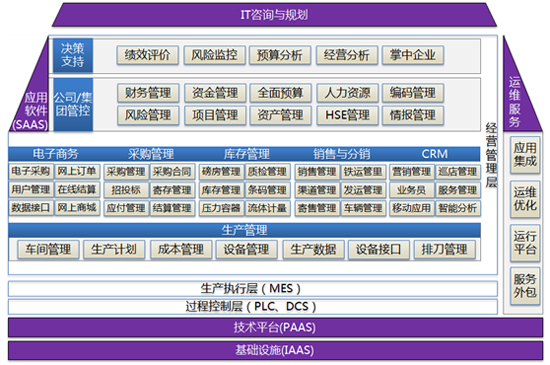This screenshot has width=550, height=365.
Task: Open the 预算分析 module
Action: (x=280, y=55)
